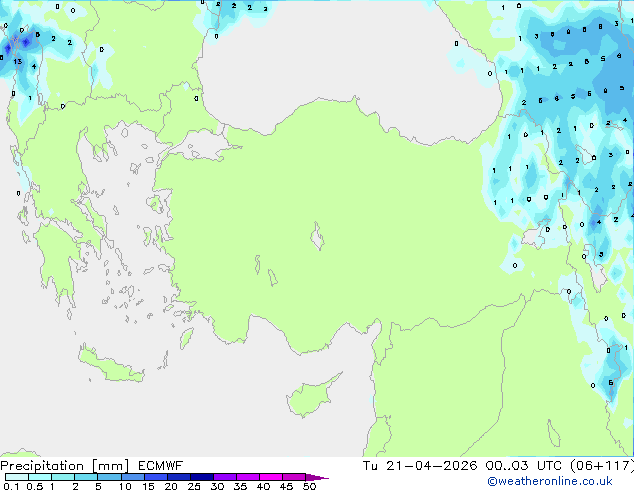Click the 'ECMWF' model label

[x=160, y=466]
